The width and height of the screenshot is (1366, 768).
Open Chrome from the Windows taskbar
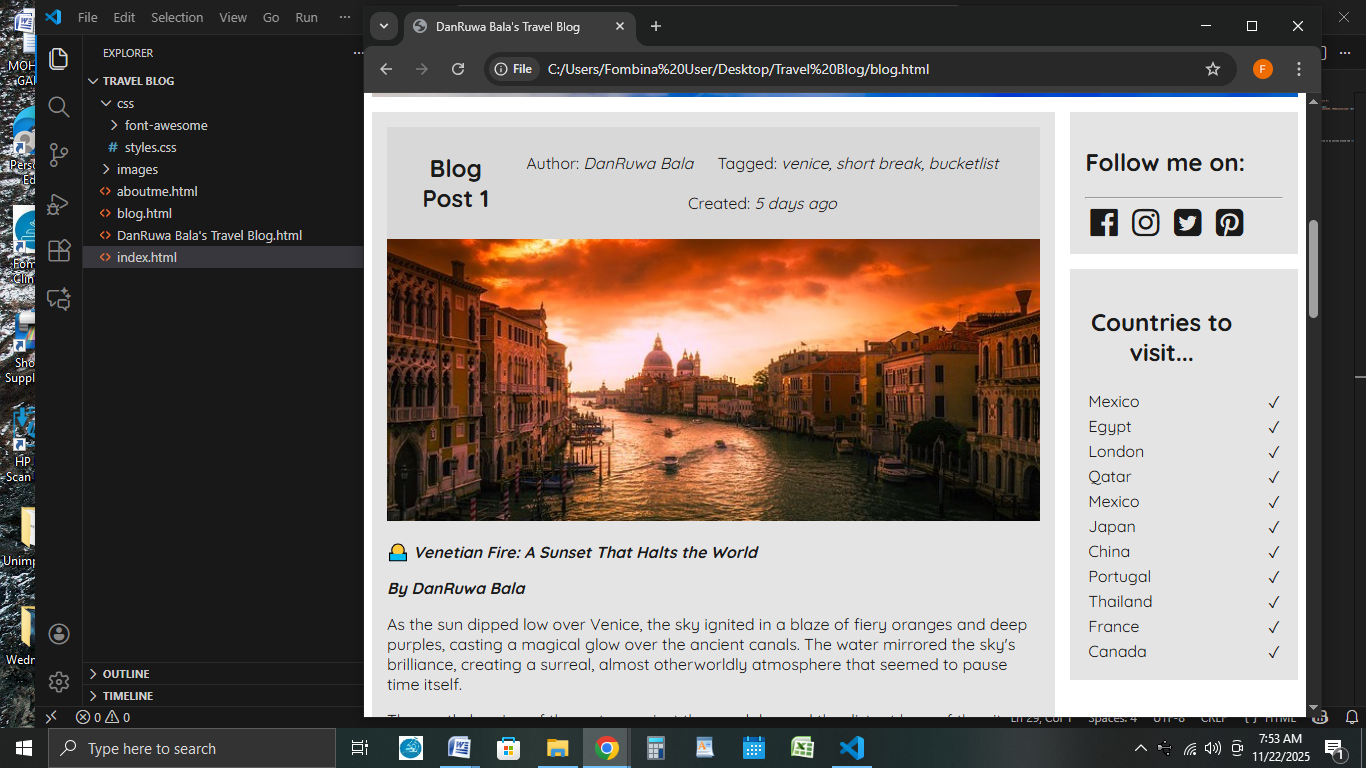tap(607, 748)
